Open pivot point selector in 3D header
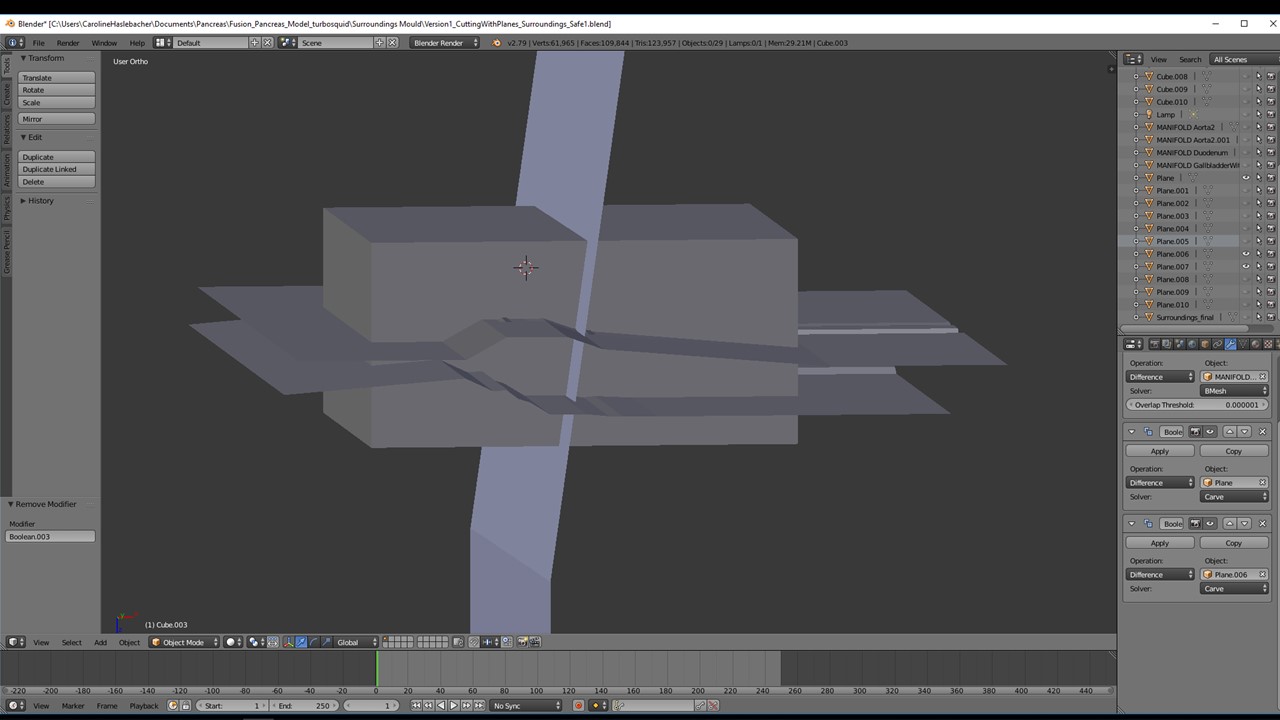The height and width of the screenshot is (720, 1280). click(255, 642)
